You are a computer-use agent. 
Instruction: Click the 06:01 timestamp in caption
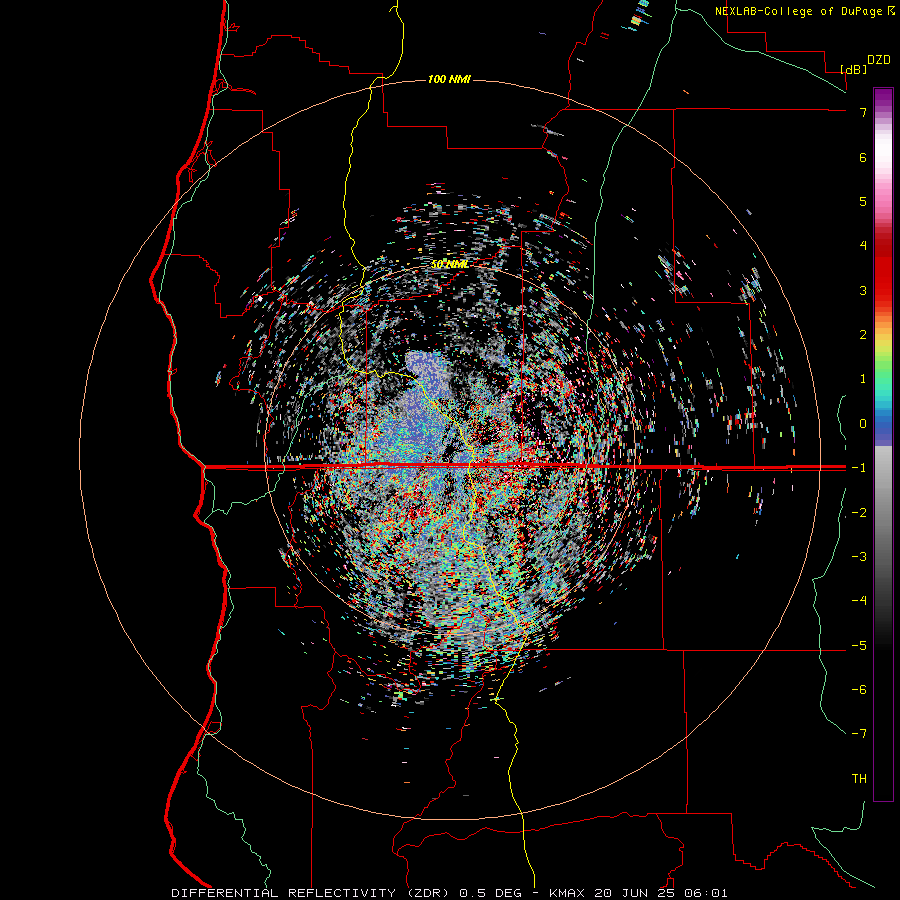[x=706, y=893]
